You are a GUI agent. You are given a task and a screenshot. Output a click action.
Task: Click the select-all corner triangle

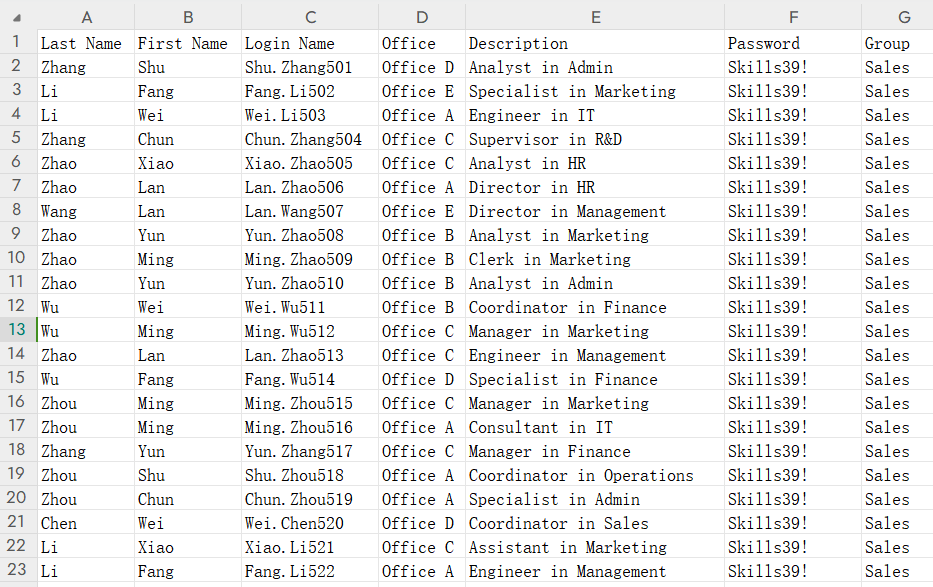point(17,18)
